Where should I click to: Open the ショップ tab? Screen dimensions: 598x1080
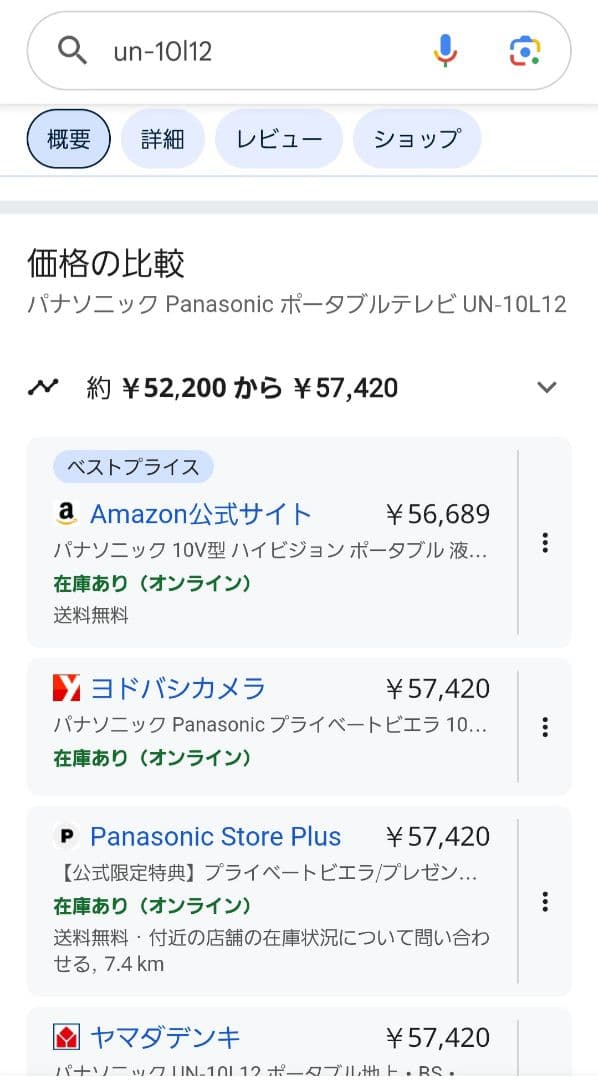pyautogui.click(x=416, y=139)
